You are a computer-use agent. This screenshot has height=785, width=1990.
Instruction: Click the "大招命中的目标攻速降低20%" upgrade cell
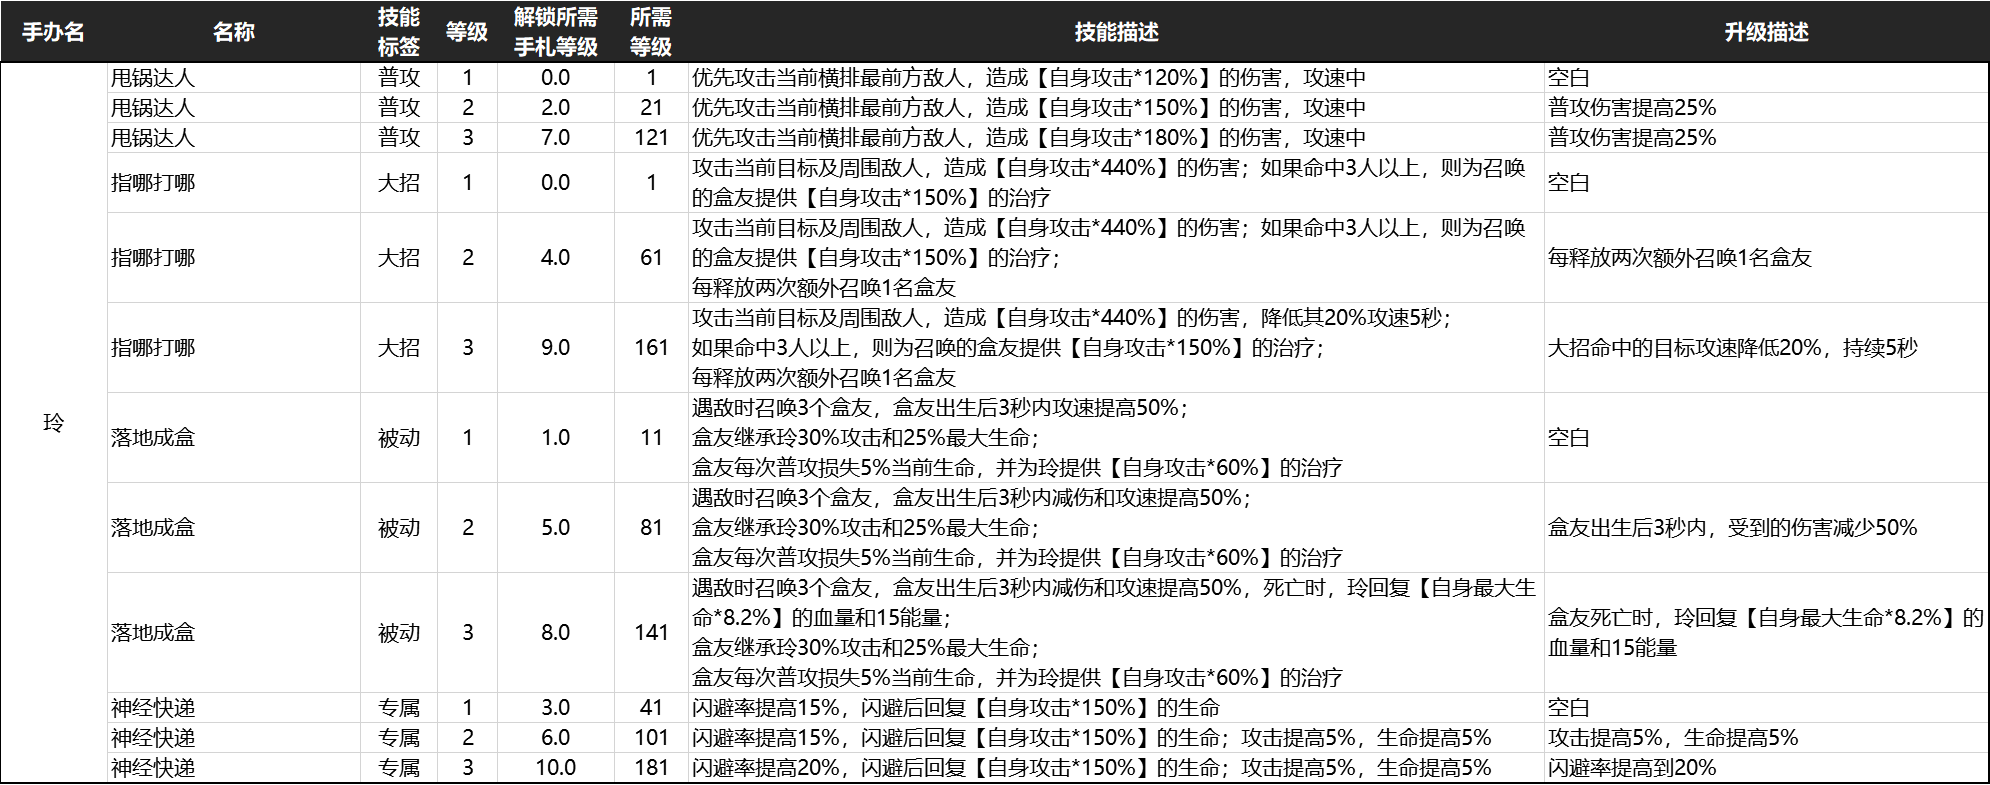coord(1732,348)
